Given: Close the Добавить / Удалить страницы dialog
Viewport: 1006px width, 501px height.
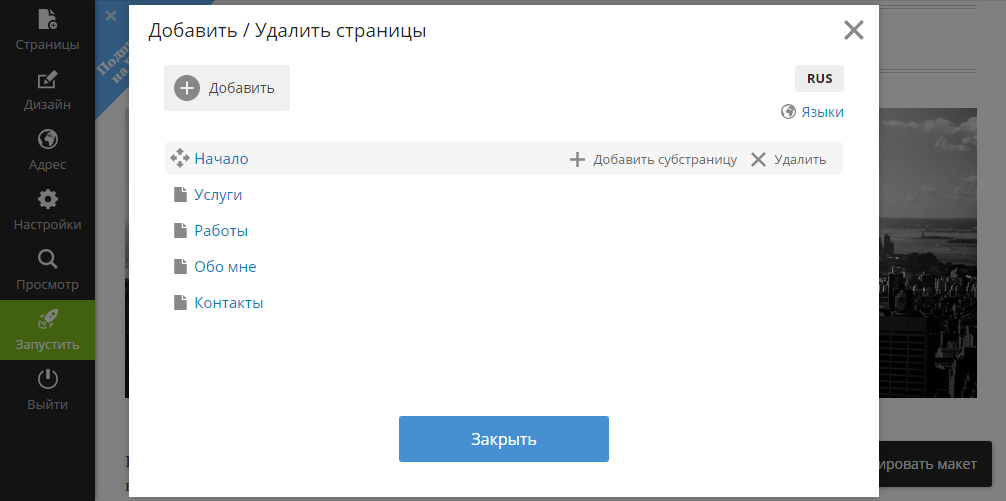Looking at the screenshot, I should pos(853,30).
